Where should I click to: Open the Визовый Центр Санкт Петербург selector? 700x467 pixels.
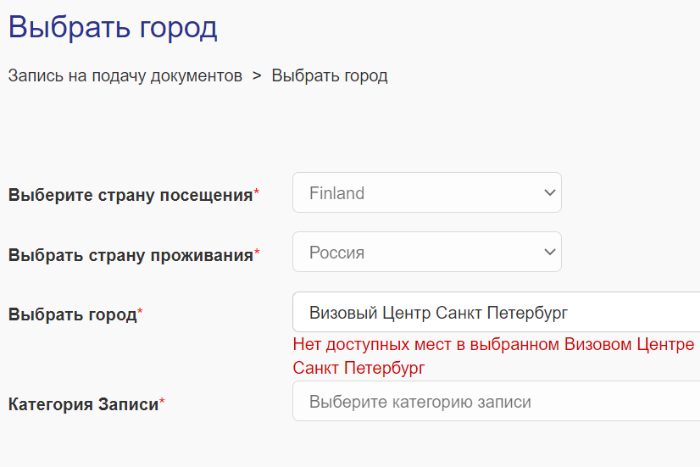[495, 312]
